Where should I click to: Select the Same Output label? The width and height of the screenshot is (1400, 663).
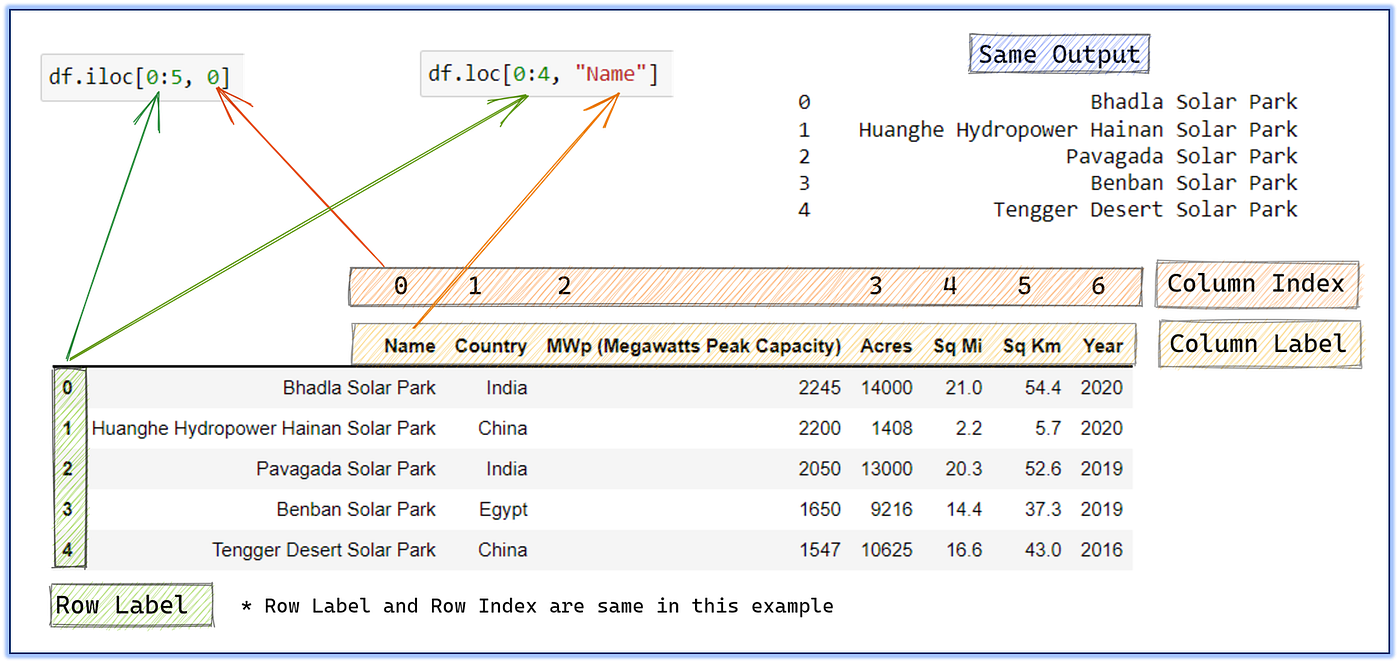click(1058, 54)
